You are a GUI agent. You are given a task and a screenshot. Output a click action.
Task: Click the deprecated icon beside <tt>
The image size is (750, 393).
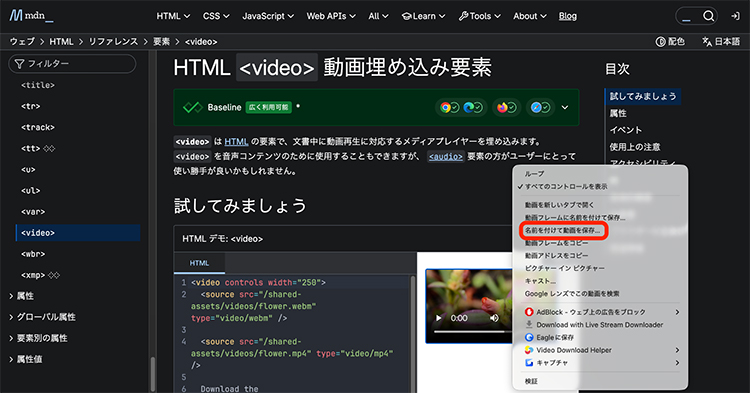pos(49,149)
